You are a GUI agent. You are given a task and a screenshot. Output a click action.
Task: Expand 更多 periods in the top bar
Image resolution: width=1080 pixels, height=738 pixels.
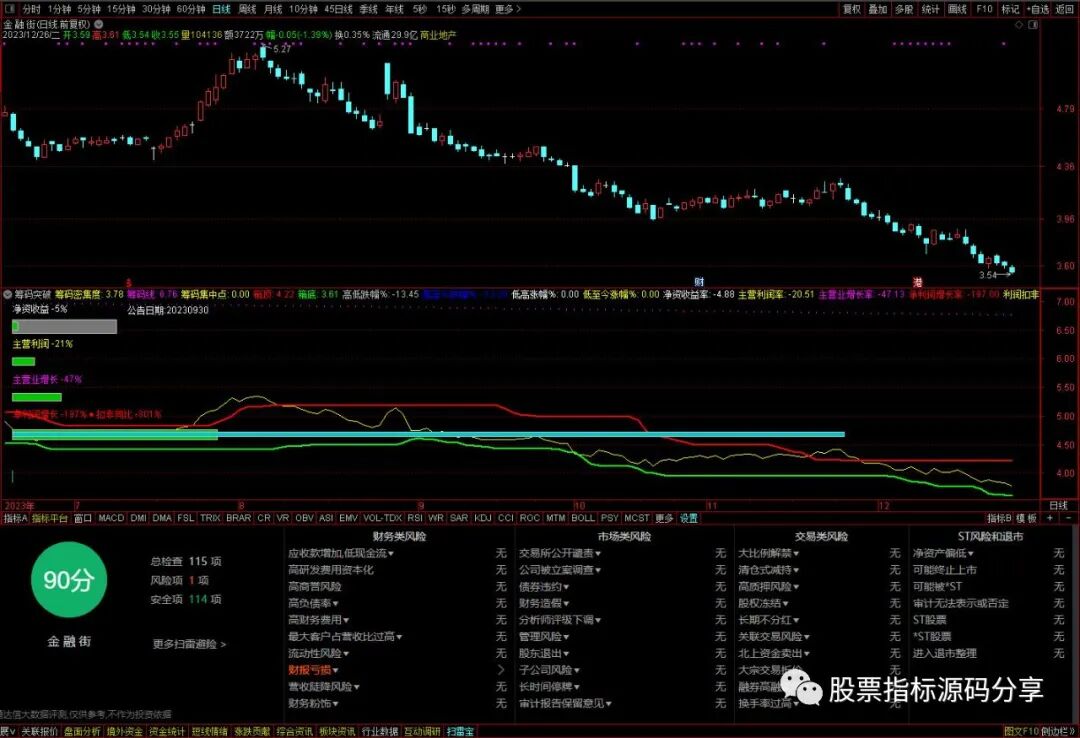pos(508,9)
